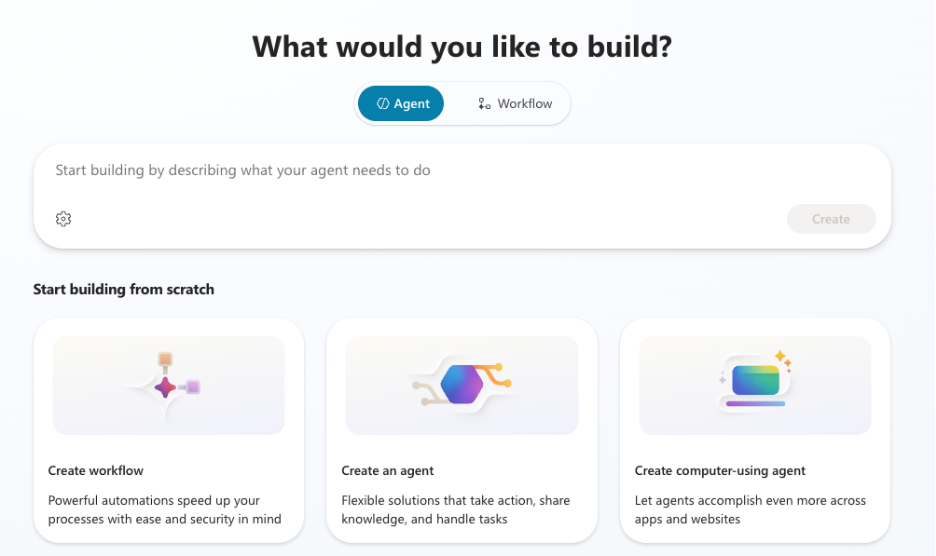Click the Workflow icon in the toggle
The height and width of the screenshot is (556, 936).
click(484, 104)
